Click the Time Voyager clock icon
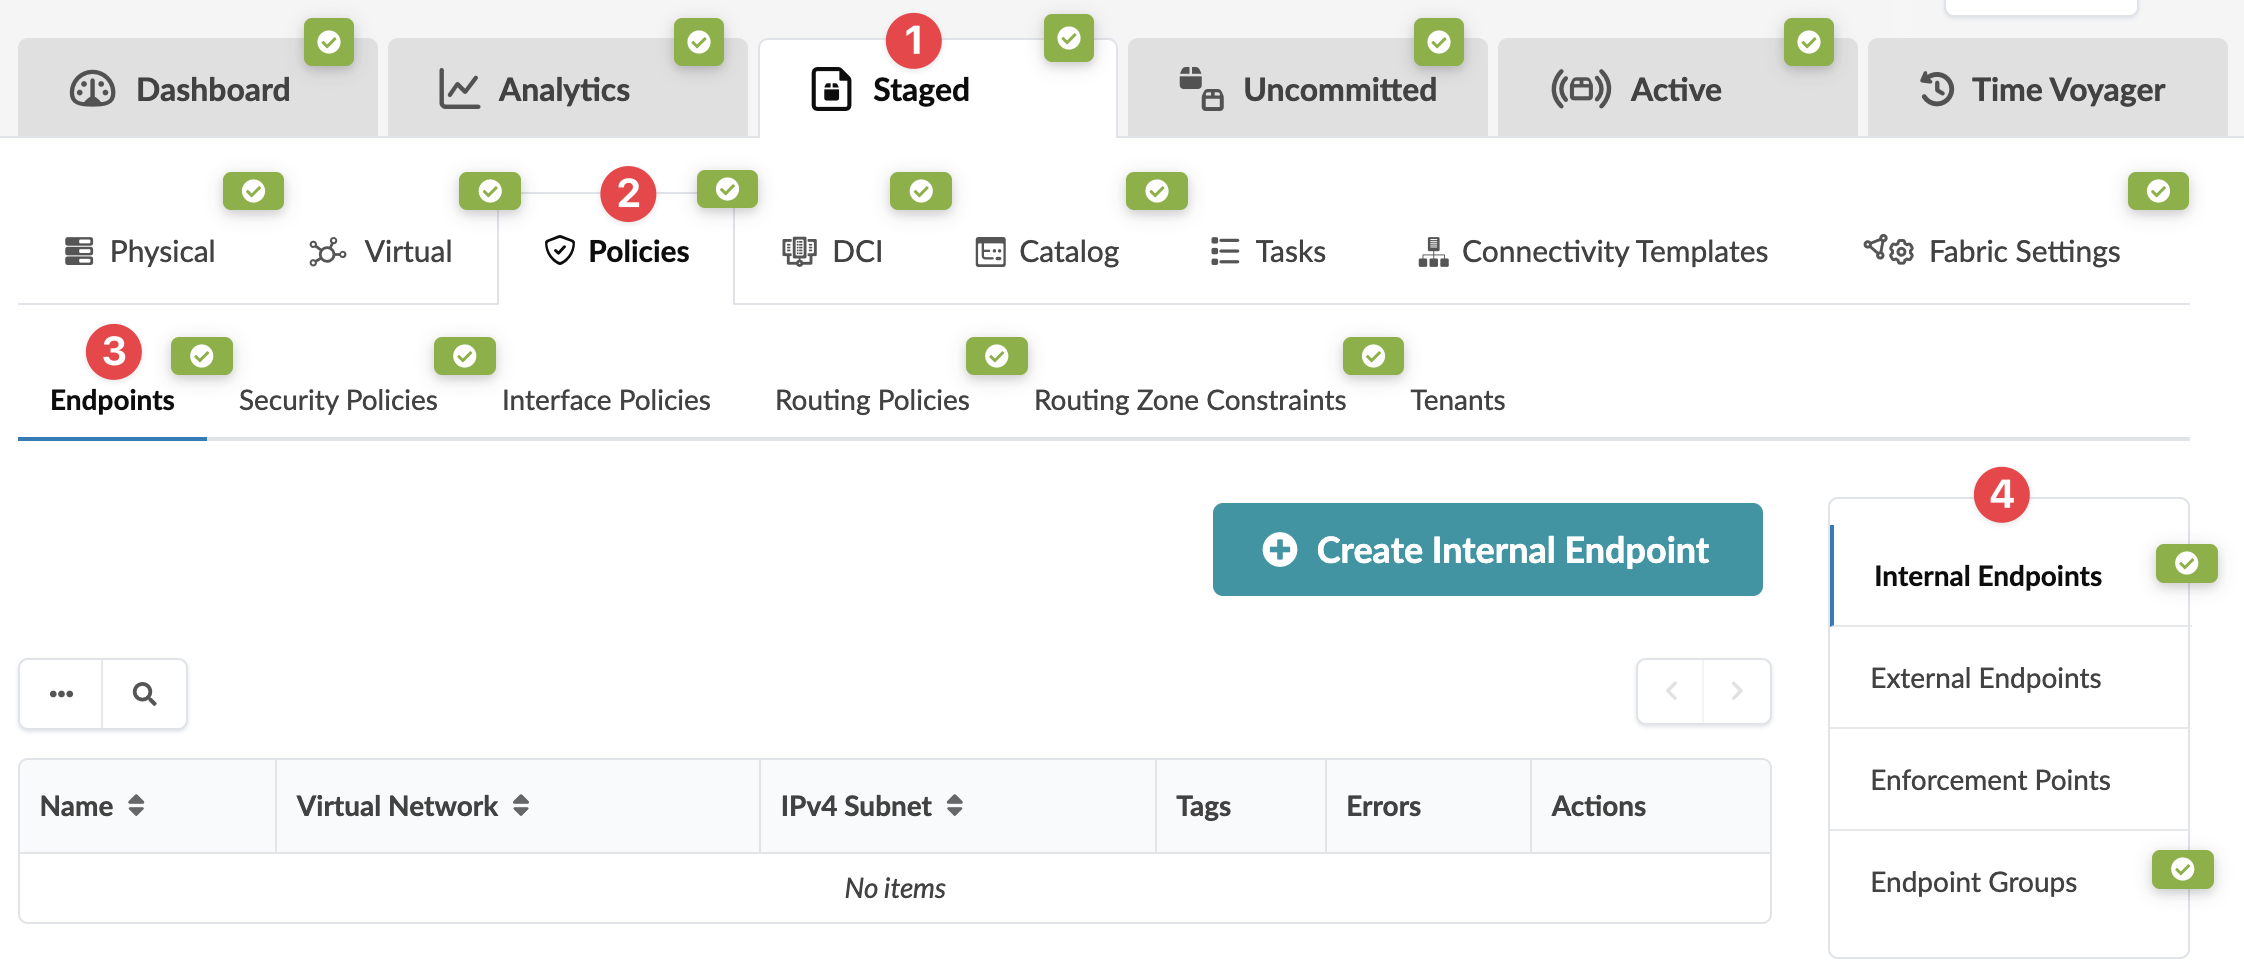 click(1936, 89)
